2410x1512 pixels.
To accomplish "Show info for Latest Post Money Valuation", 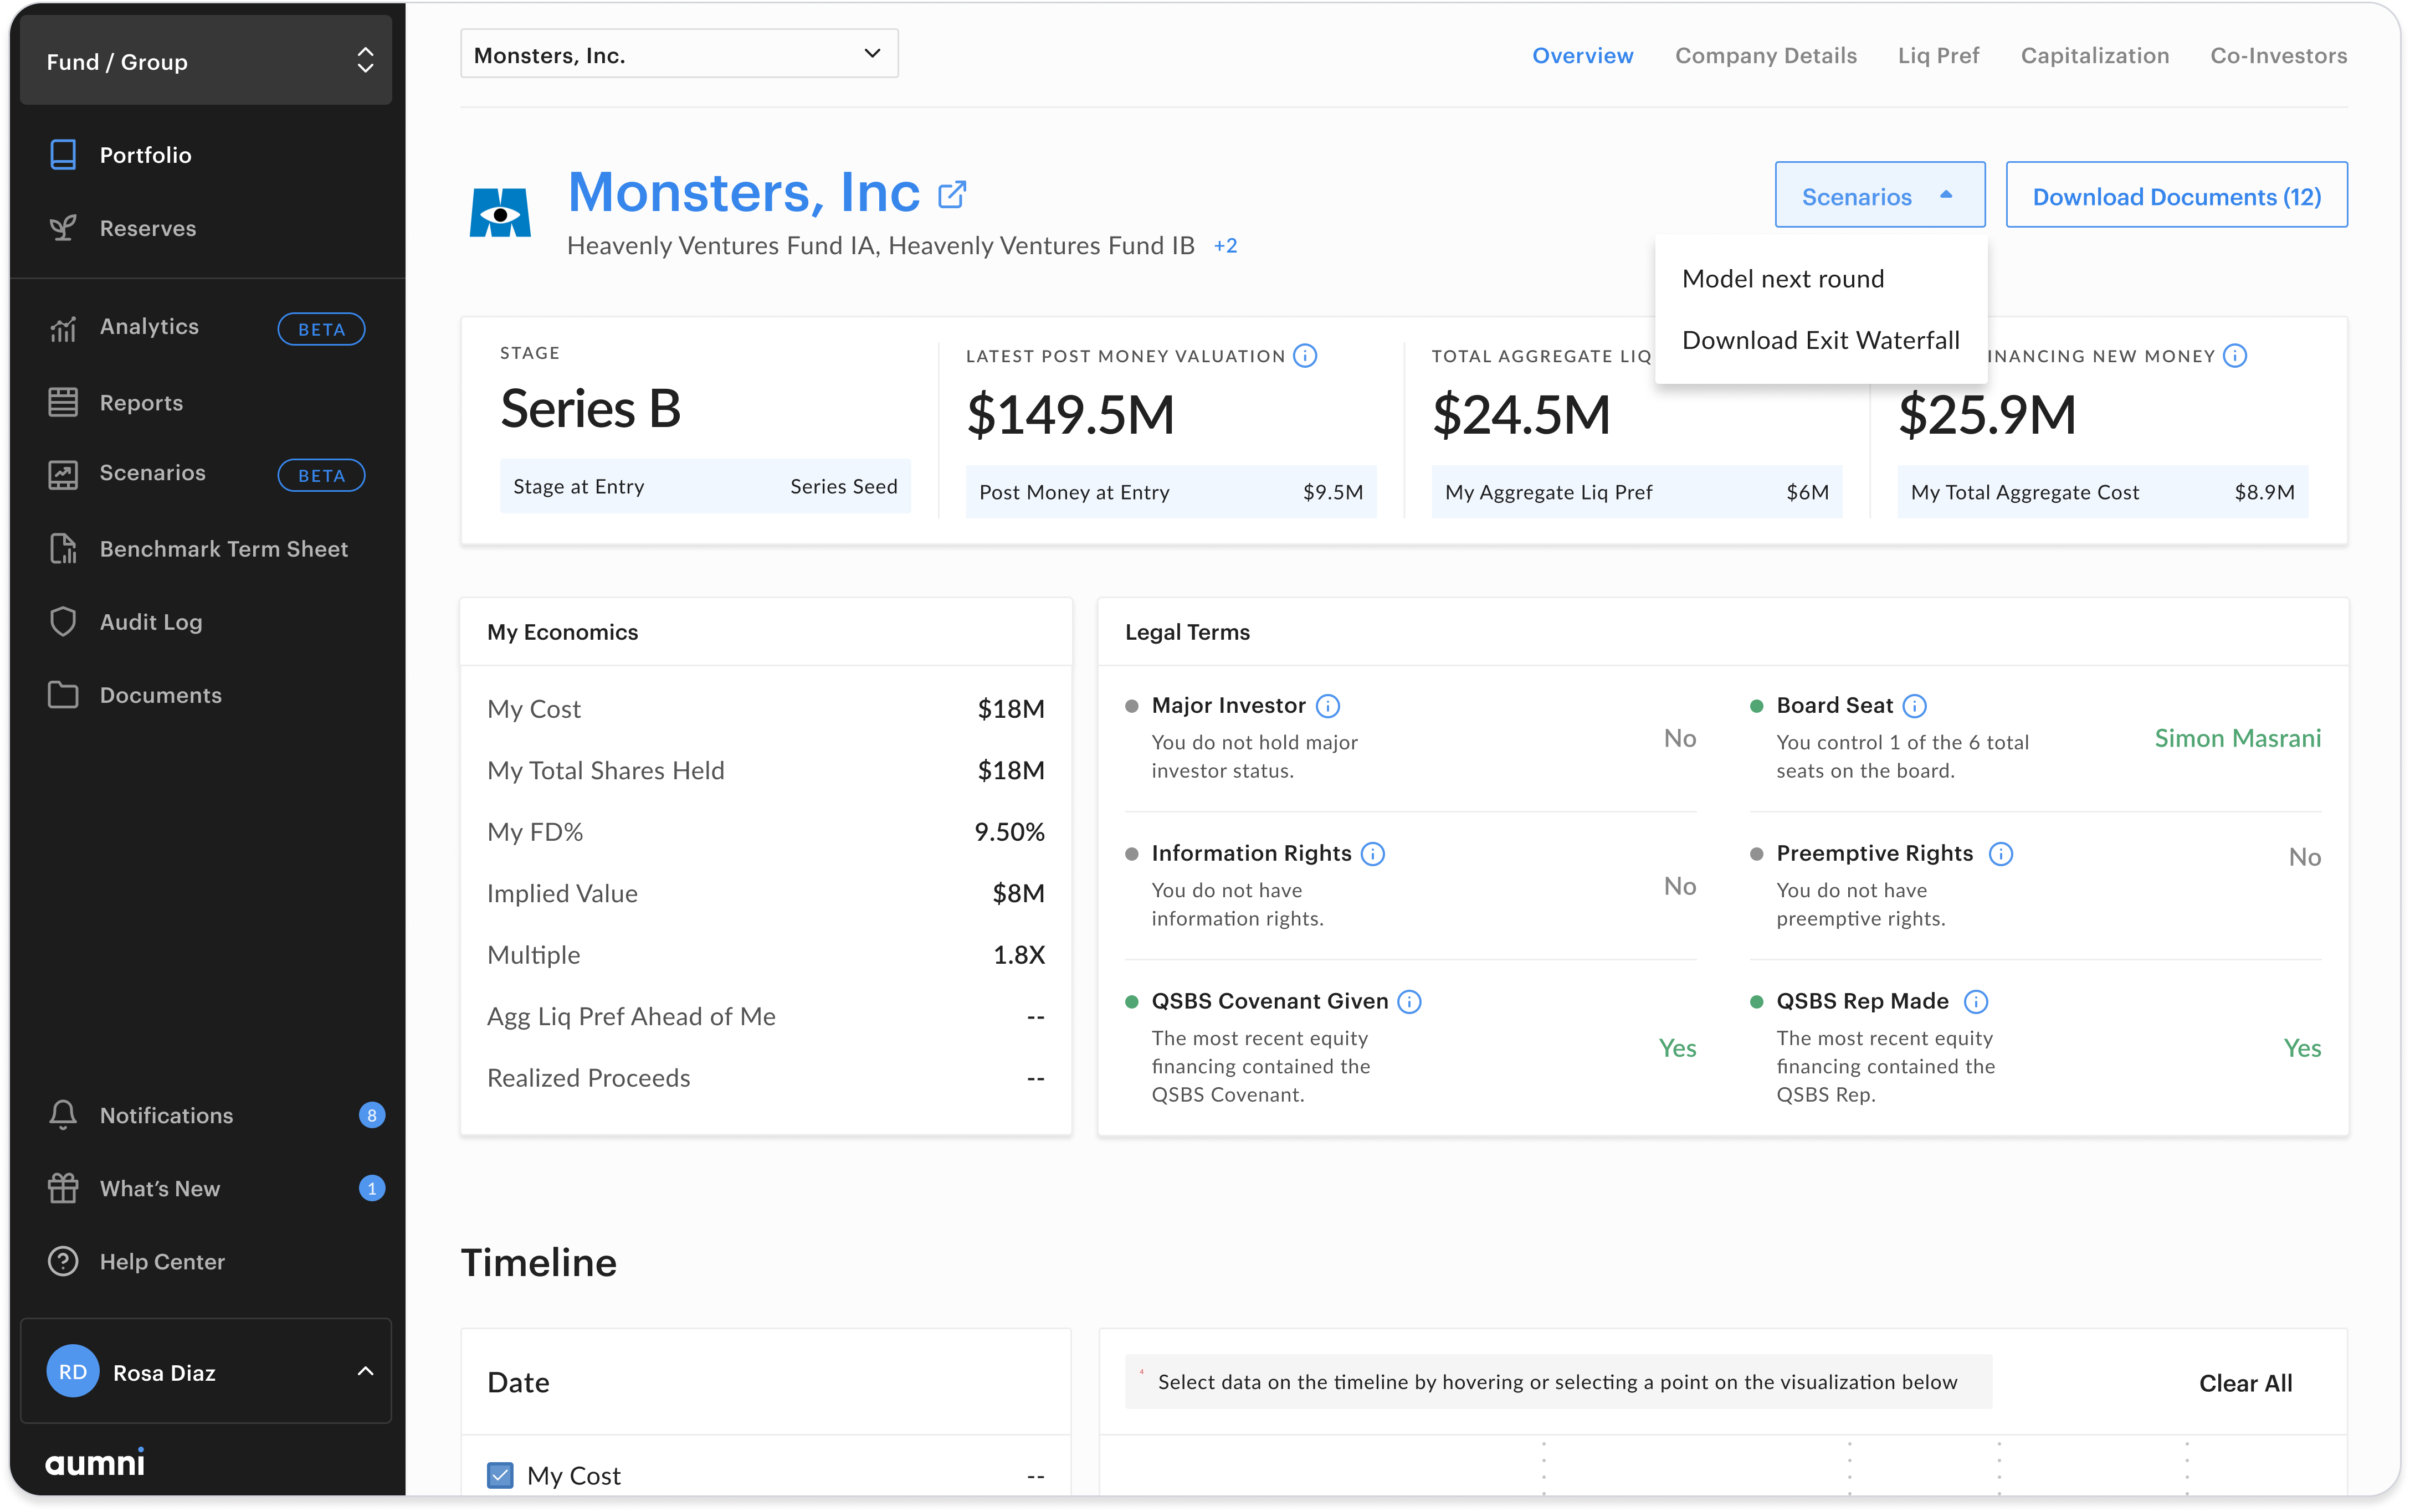I will pyautogui.click(x=1305, y=356).
